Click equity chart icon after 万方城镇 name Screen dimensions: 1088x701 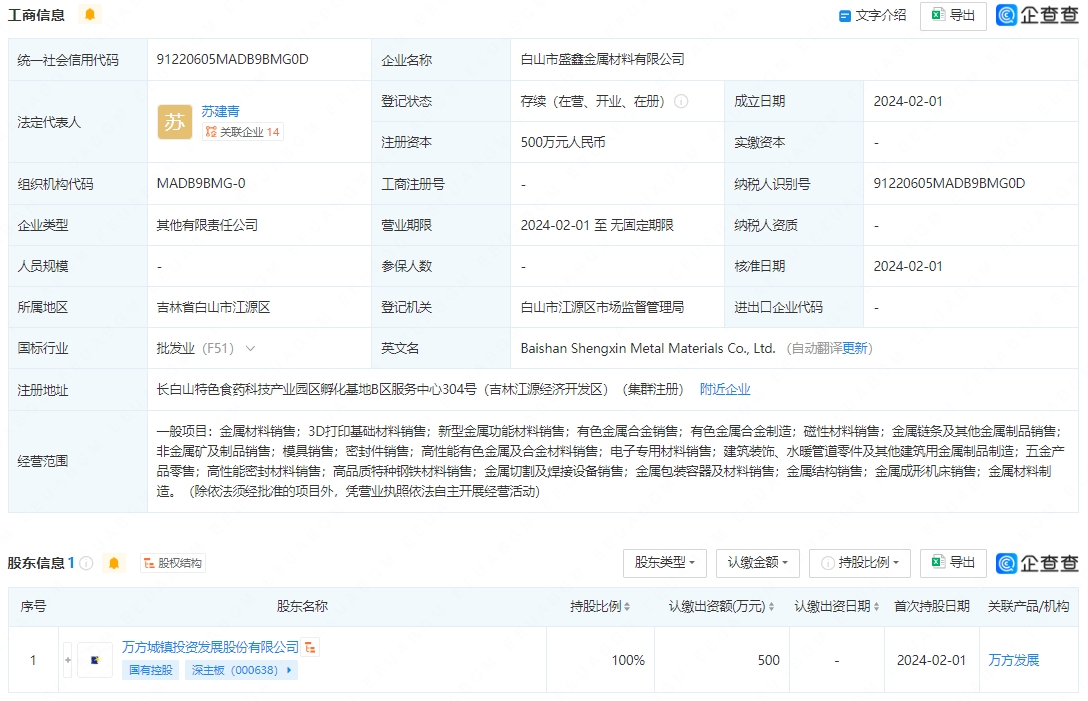pos(310,648)
